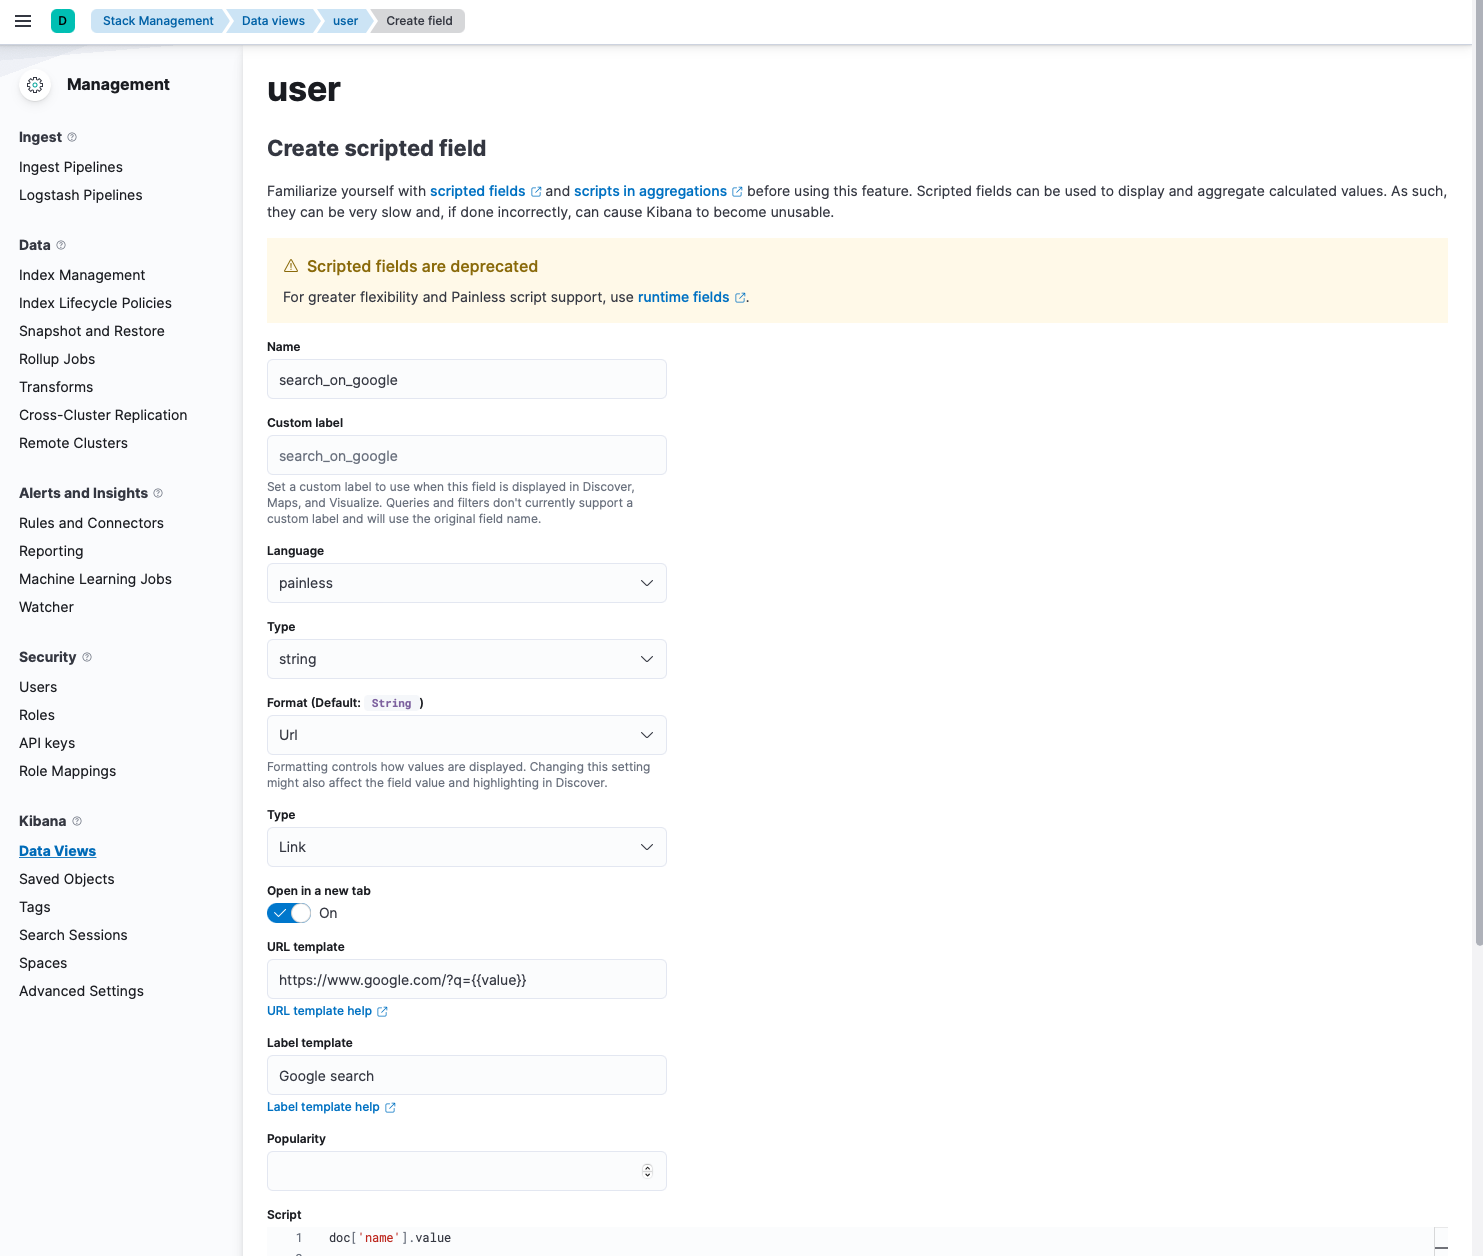Click the help icon beside Ingest
1483x1256 pixels.
[72, 137]
